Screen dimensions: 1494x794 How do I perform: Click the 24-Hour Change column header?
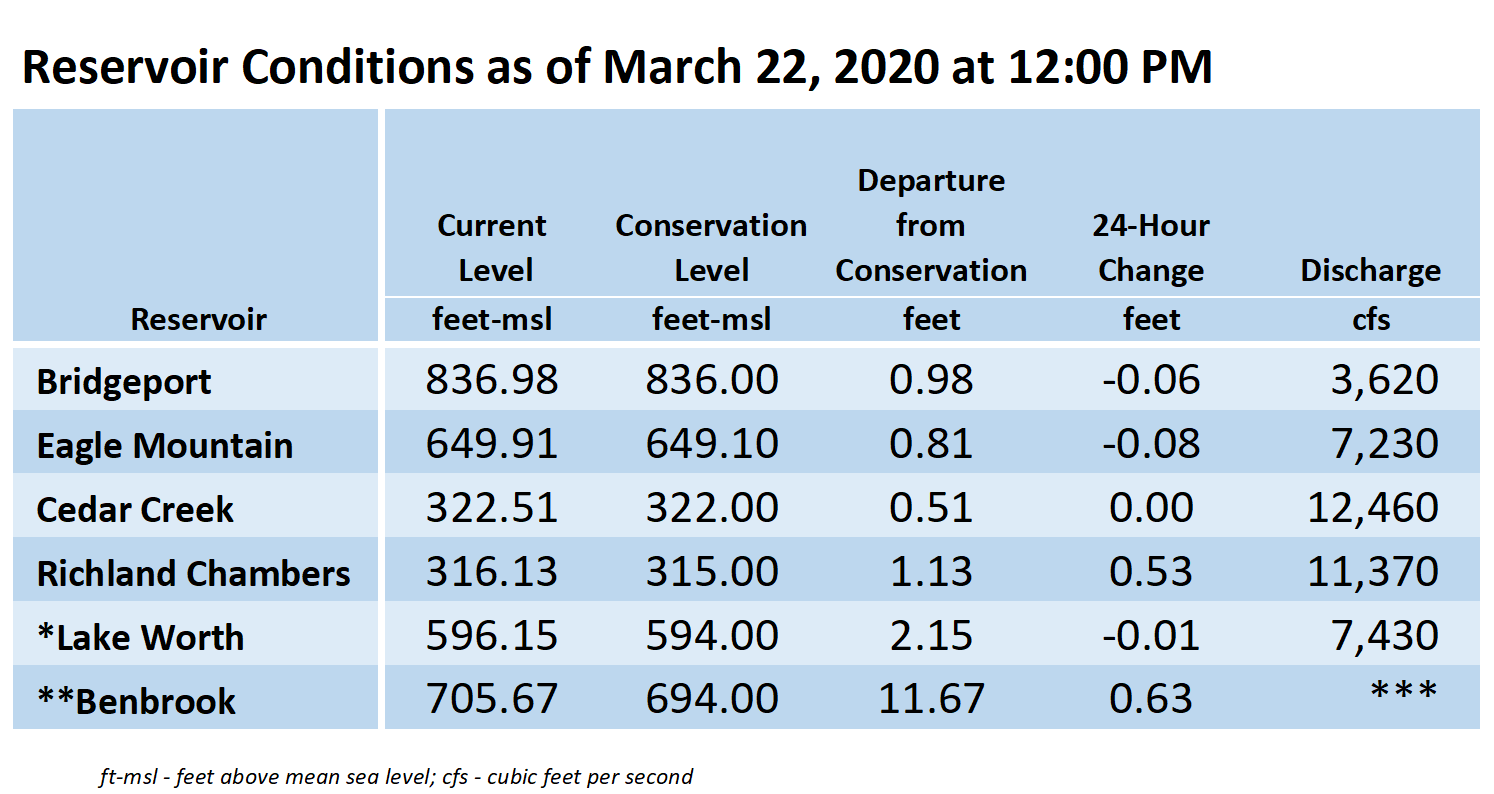(1151, 248)
